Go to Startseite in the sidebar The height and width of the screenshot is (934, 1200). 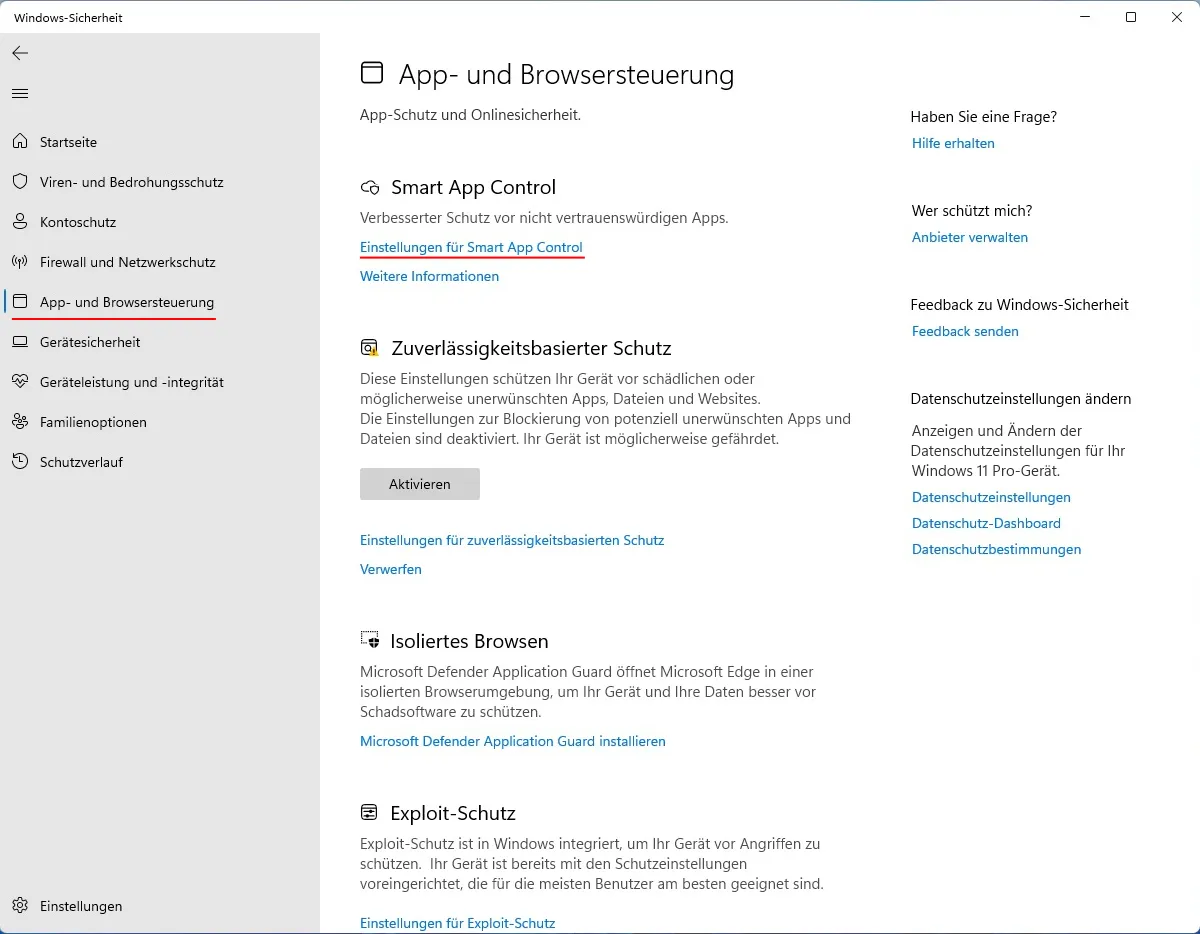pos(68,142)
